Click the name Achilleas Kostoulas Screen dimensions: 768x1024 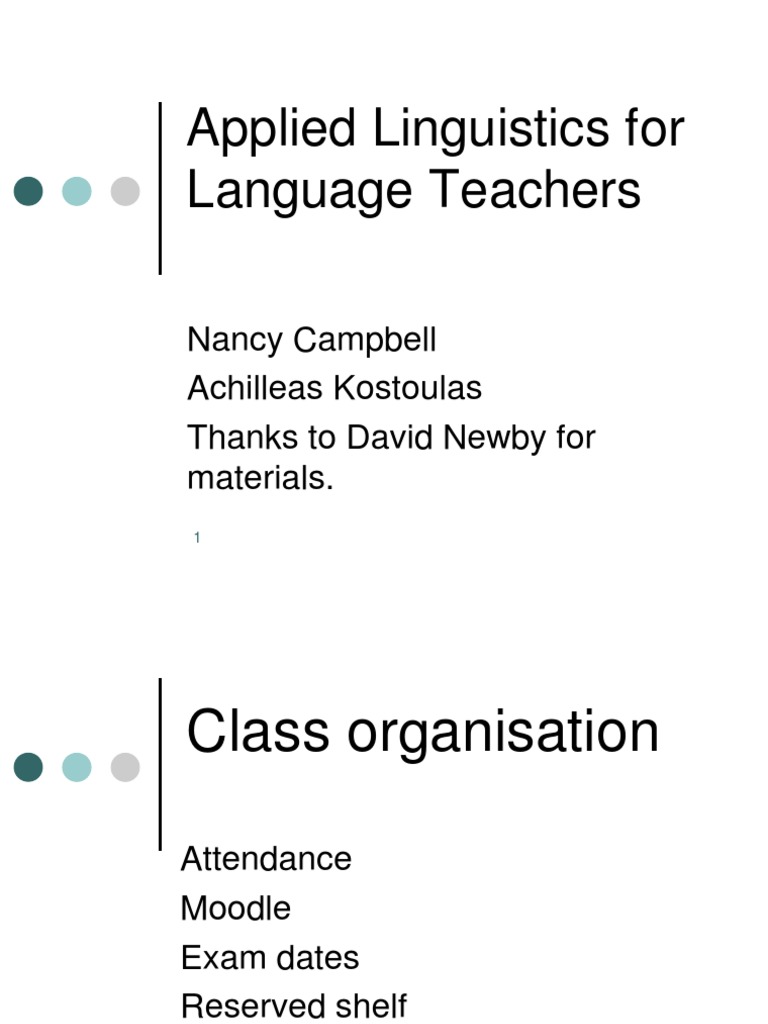point(334,388)
